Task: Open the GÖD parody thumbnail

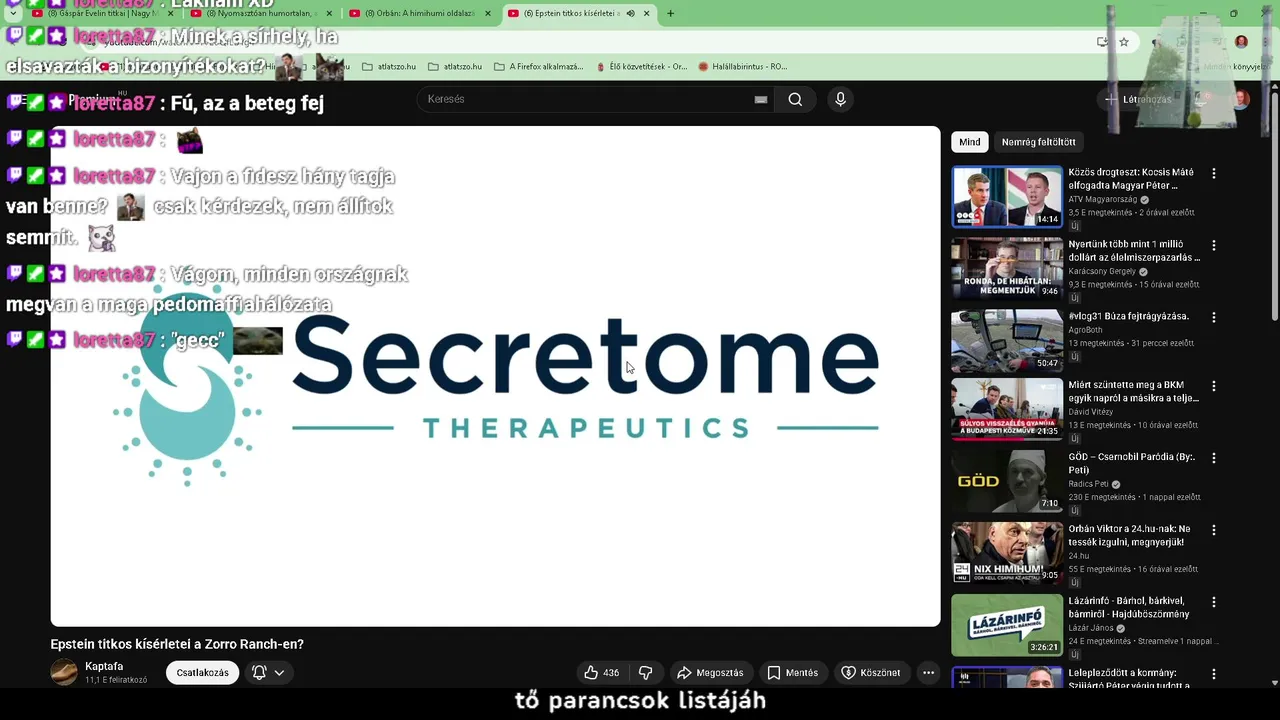Action: pyautogui.click(x=1007, y=481)
